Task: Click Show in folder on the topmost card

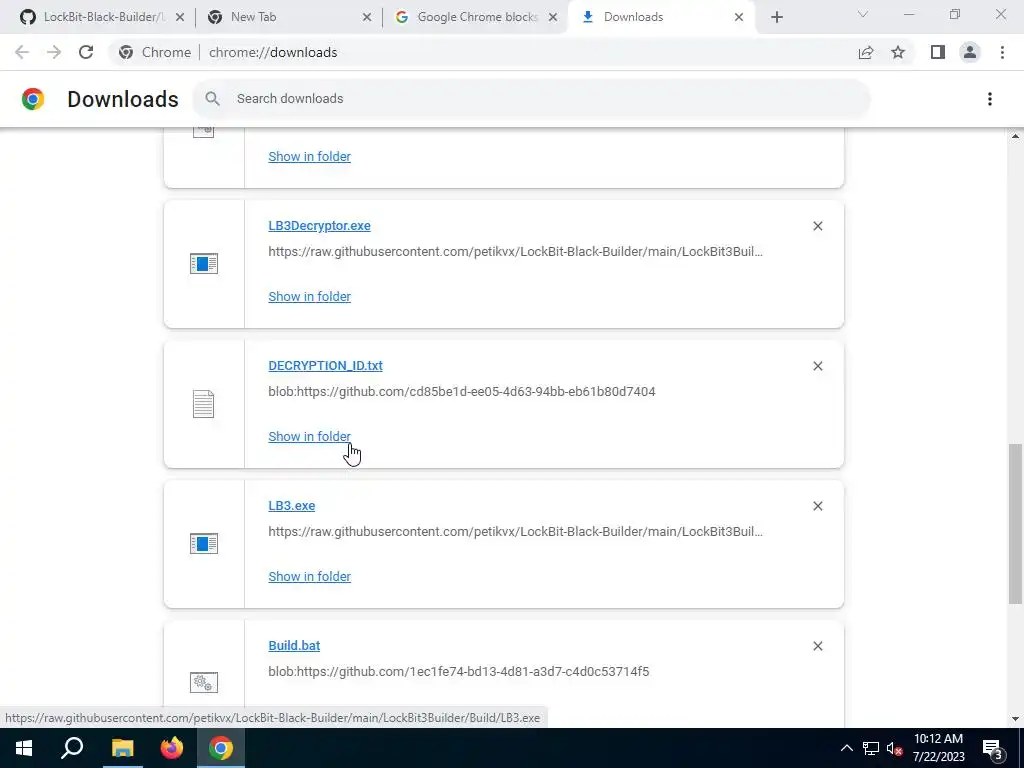Action: (x=310, y=157)
